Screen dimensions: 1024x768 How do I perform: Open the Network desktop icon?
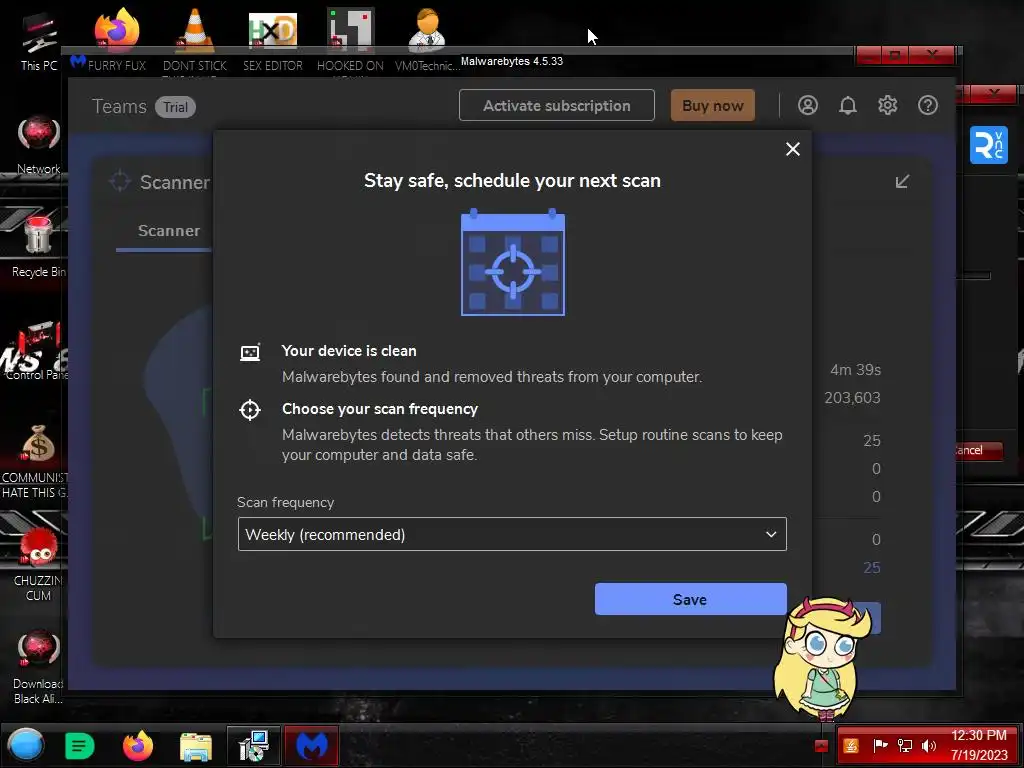(x=39, y=145)
